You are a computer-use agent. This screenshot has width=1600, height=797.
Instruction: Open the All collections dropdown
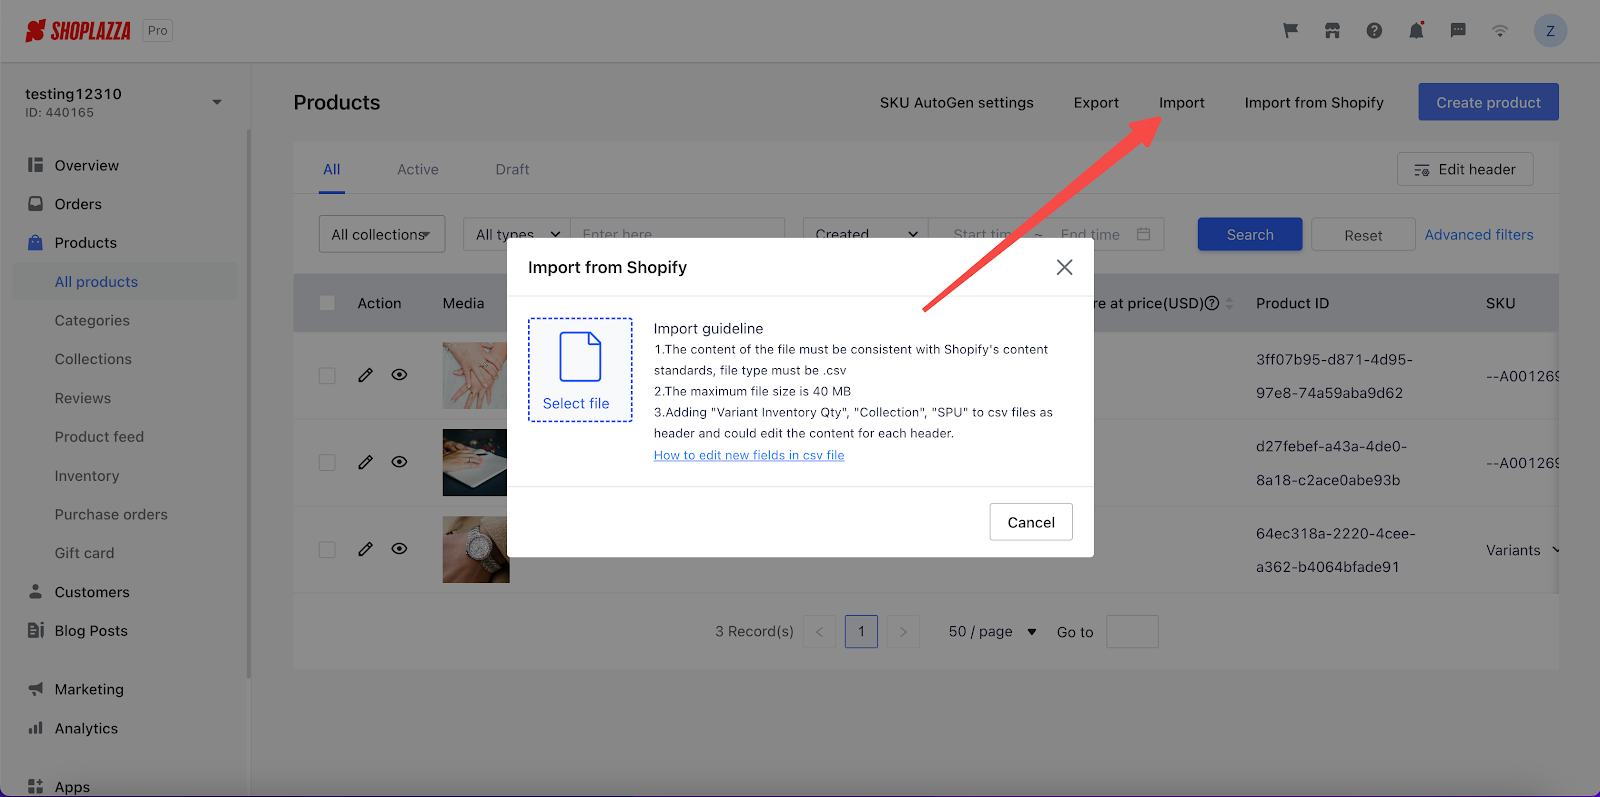coord(382,234)
